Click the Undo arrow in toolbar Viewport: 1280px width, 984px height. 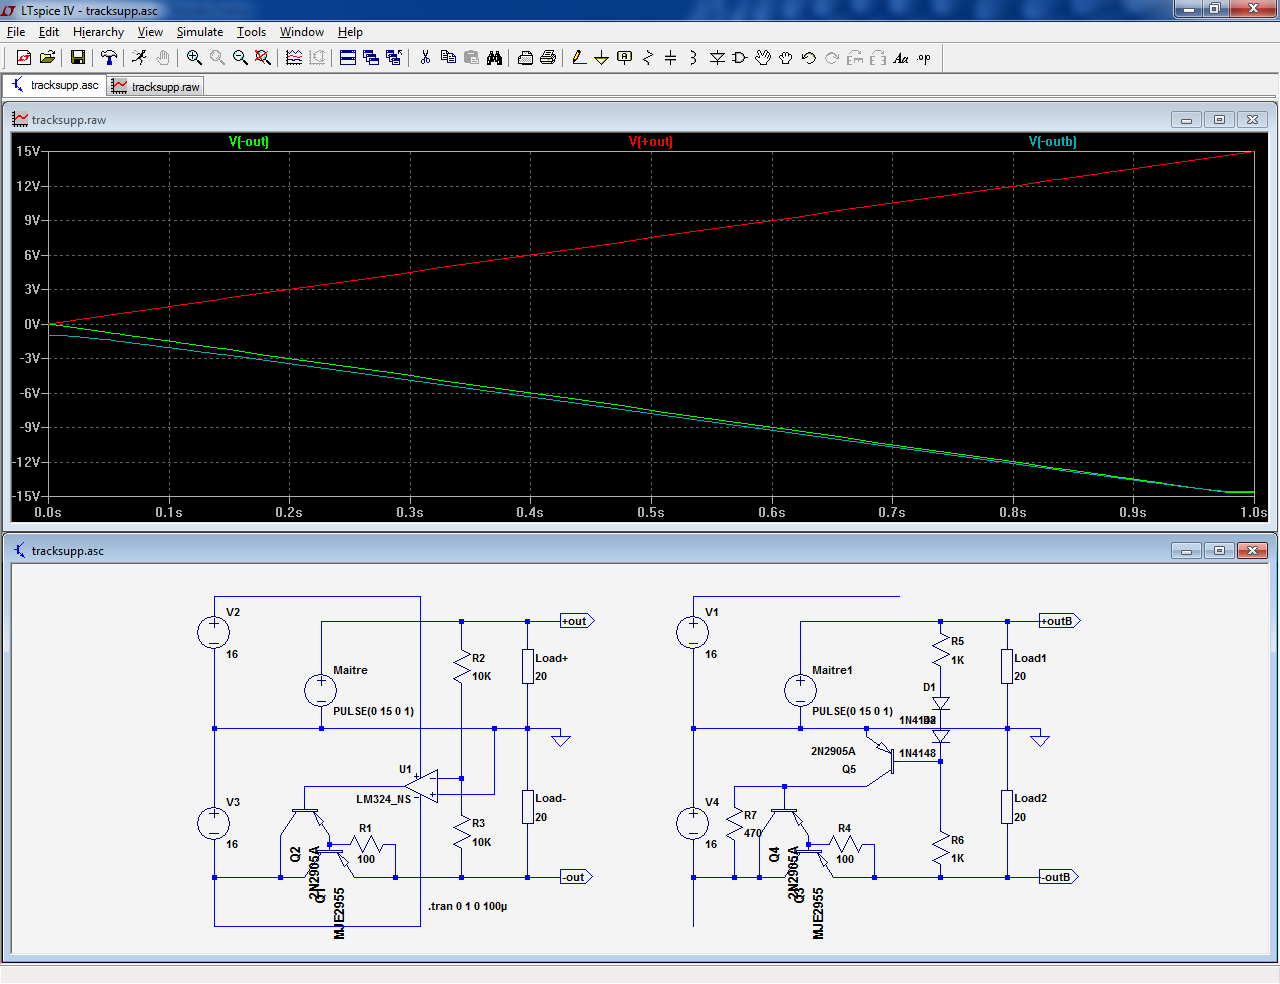click(809, 58)
